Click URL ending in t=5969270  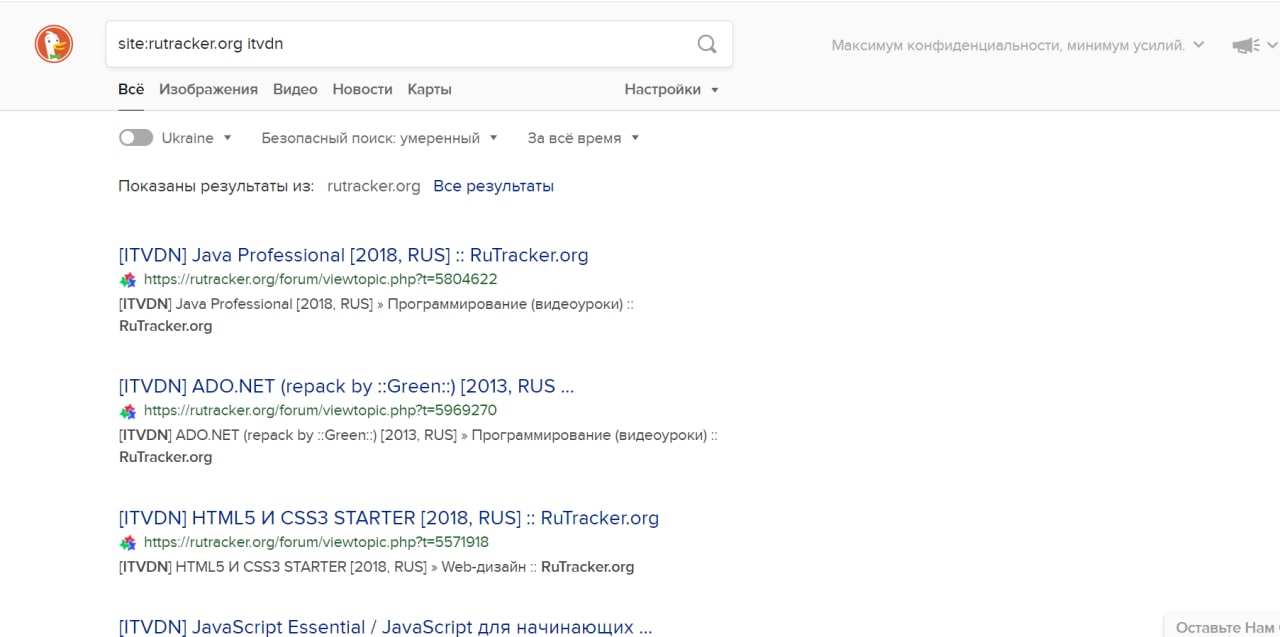pyautogui.click(x=320, y=411)
